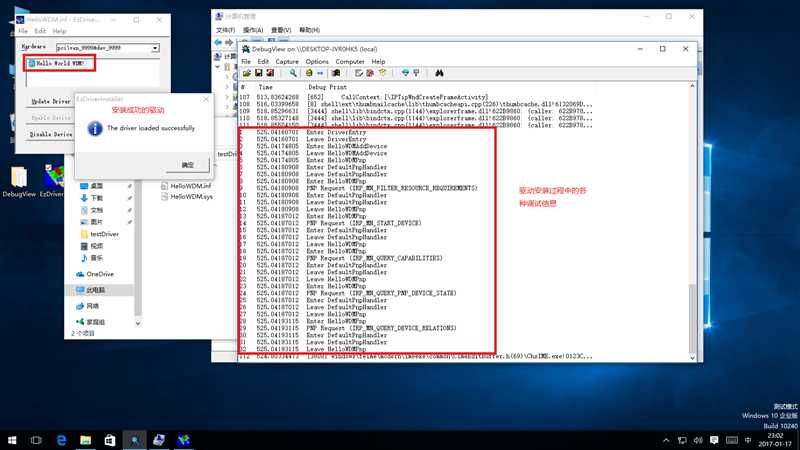The width and height of the screenshot is (800, 450).
Task: Click the Update Driver button
Action: [x=51, y=102]
